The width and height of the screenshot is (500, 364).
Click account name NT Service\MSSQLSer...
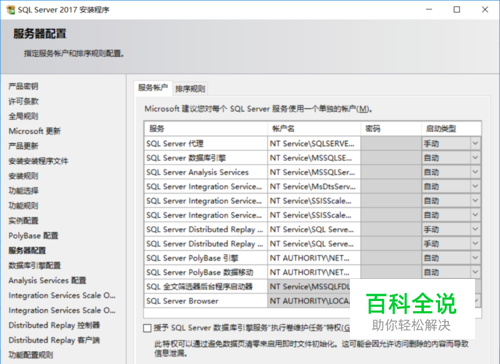pos(314,172)
